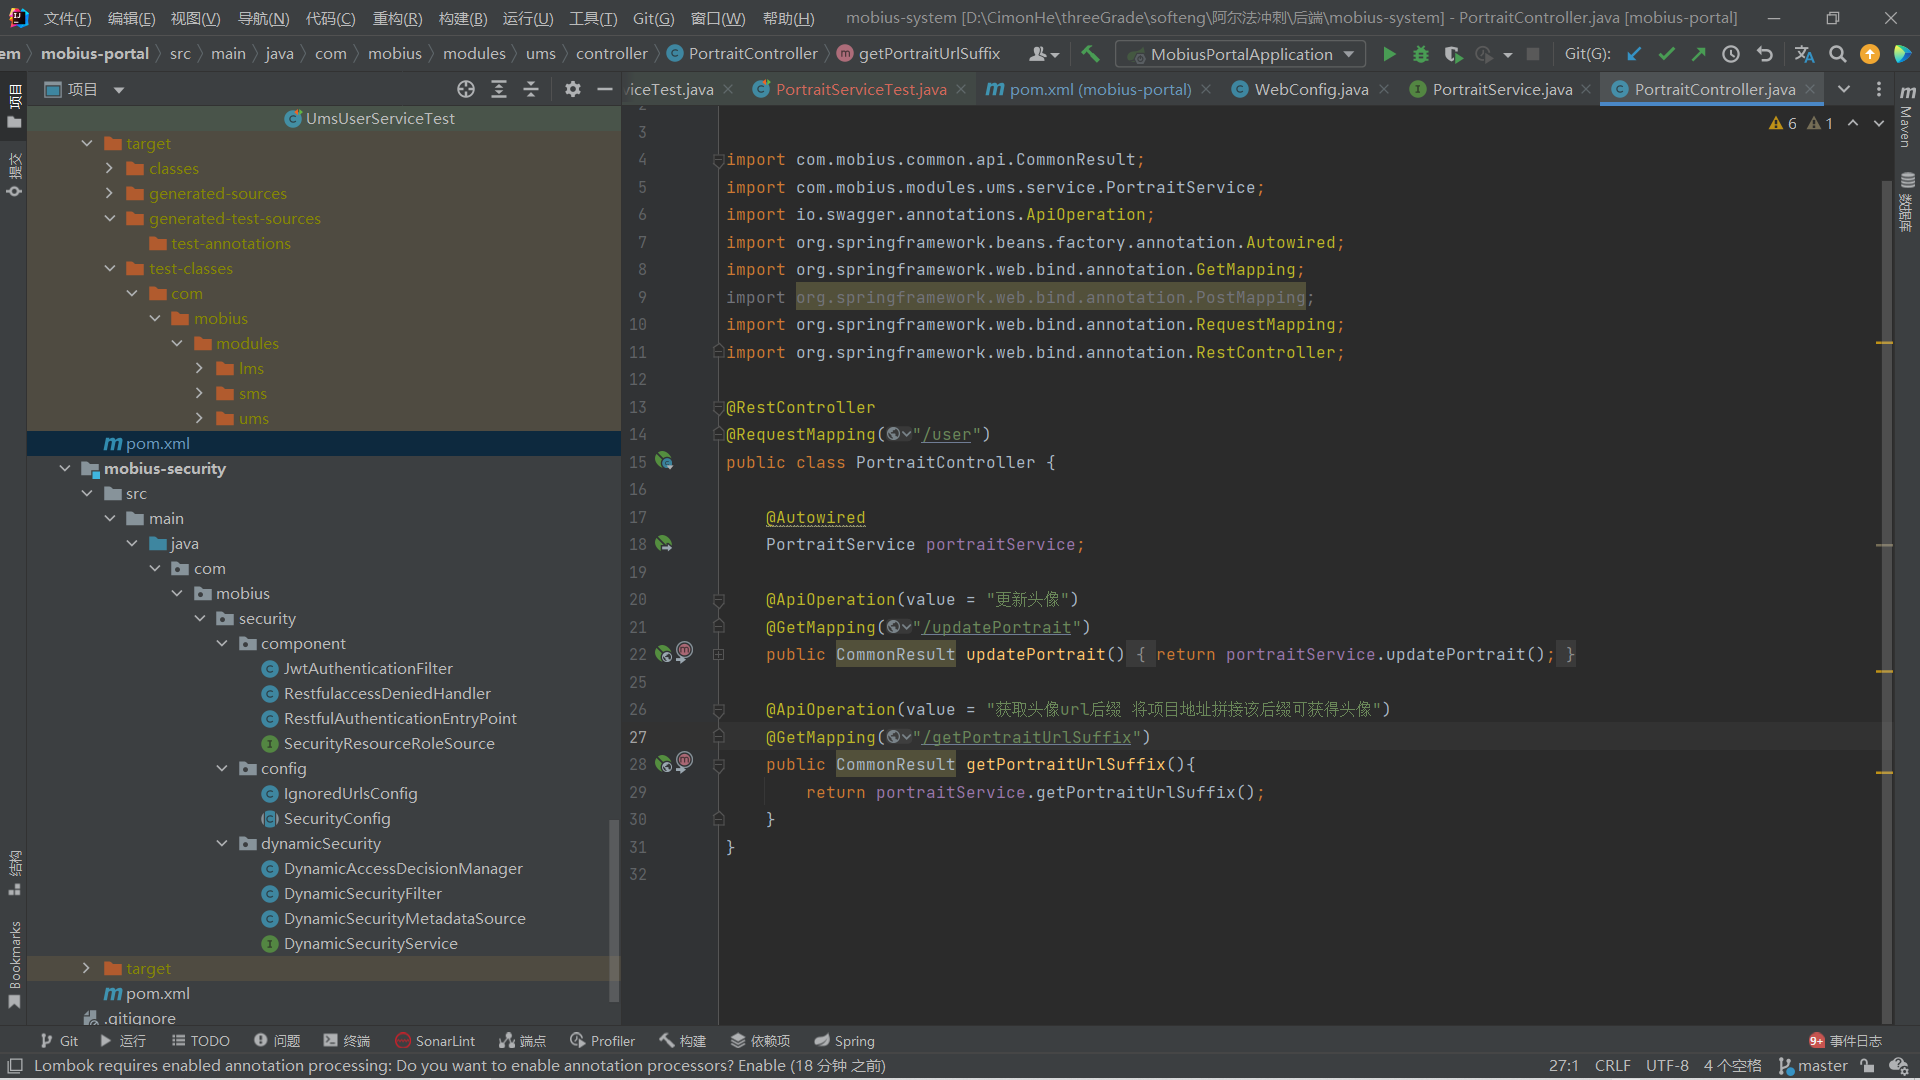Collapse the dynamicSecurity package
The width and height of the screenshot is (1920, 1080).
222,844
